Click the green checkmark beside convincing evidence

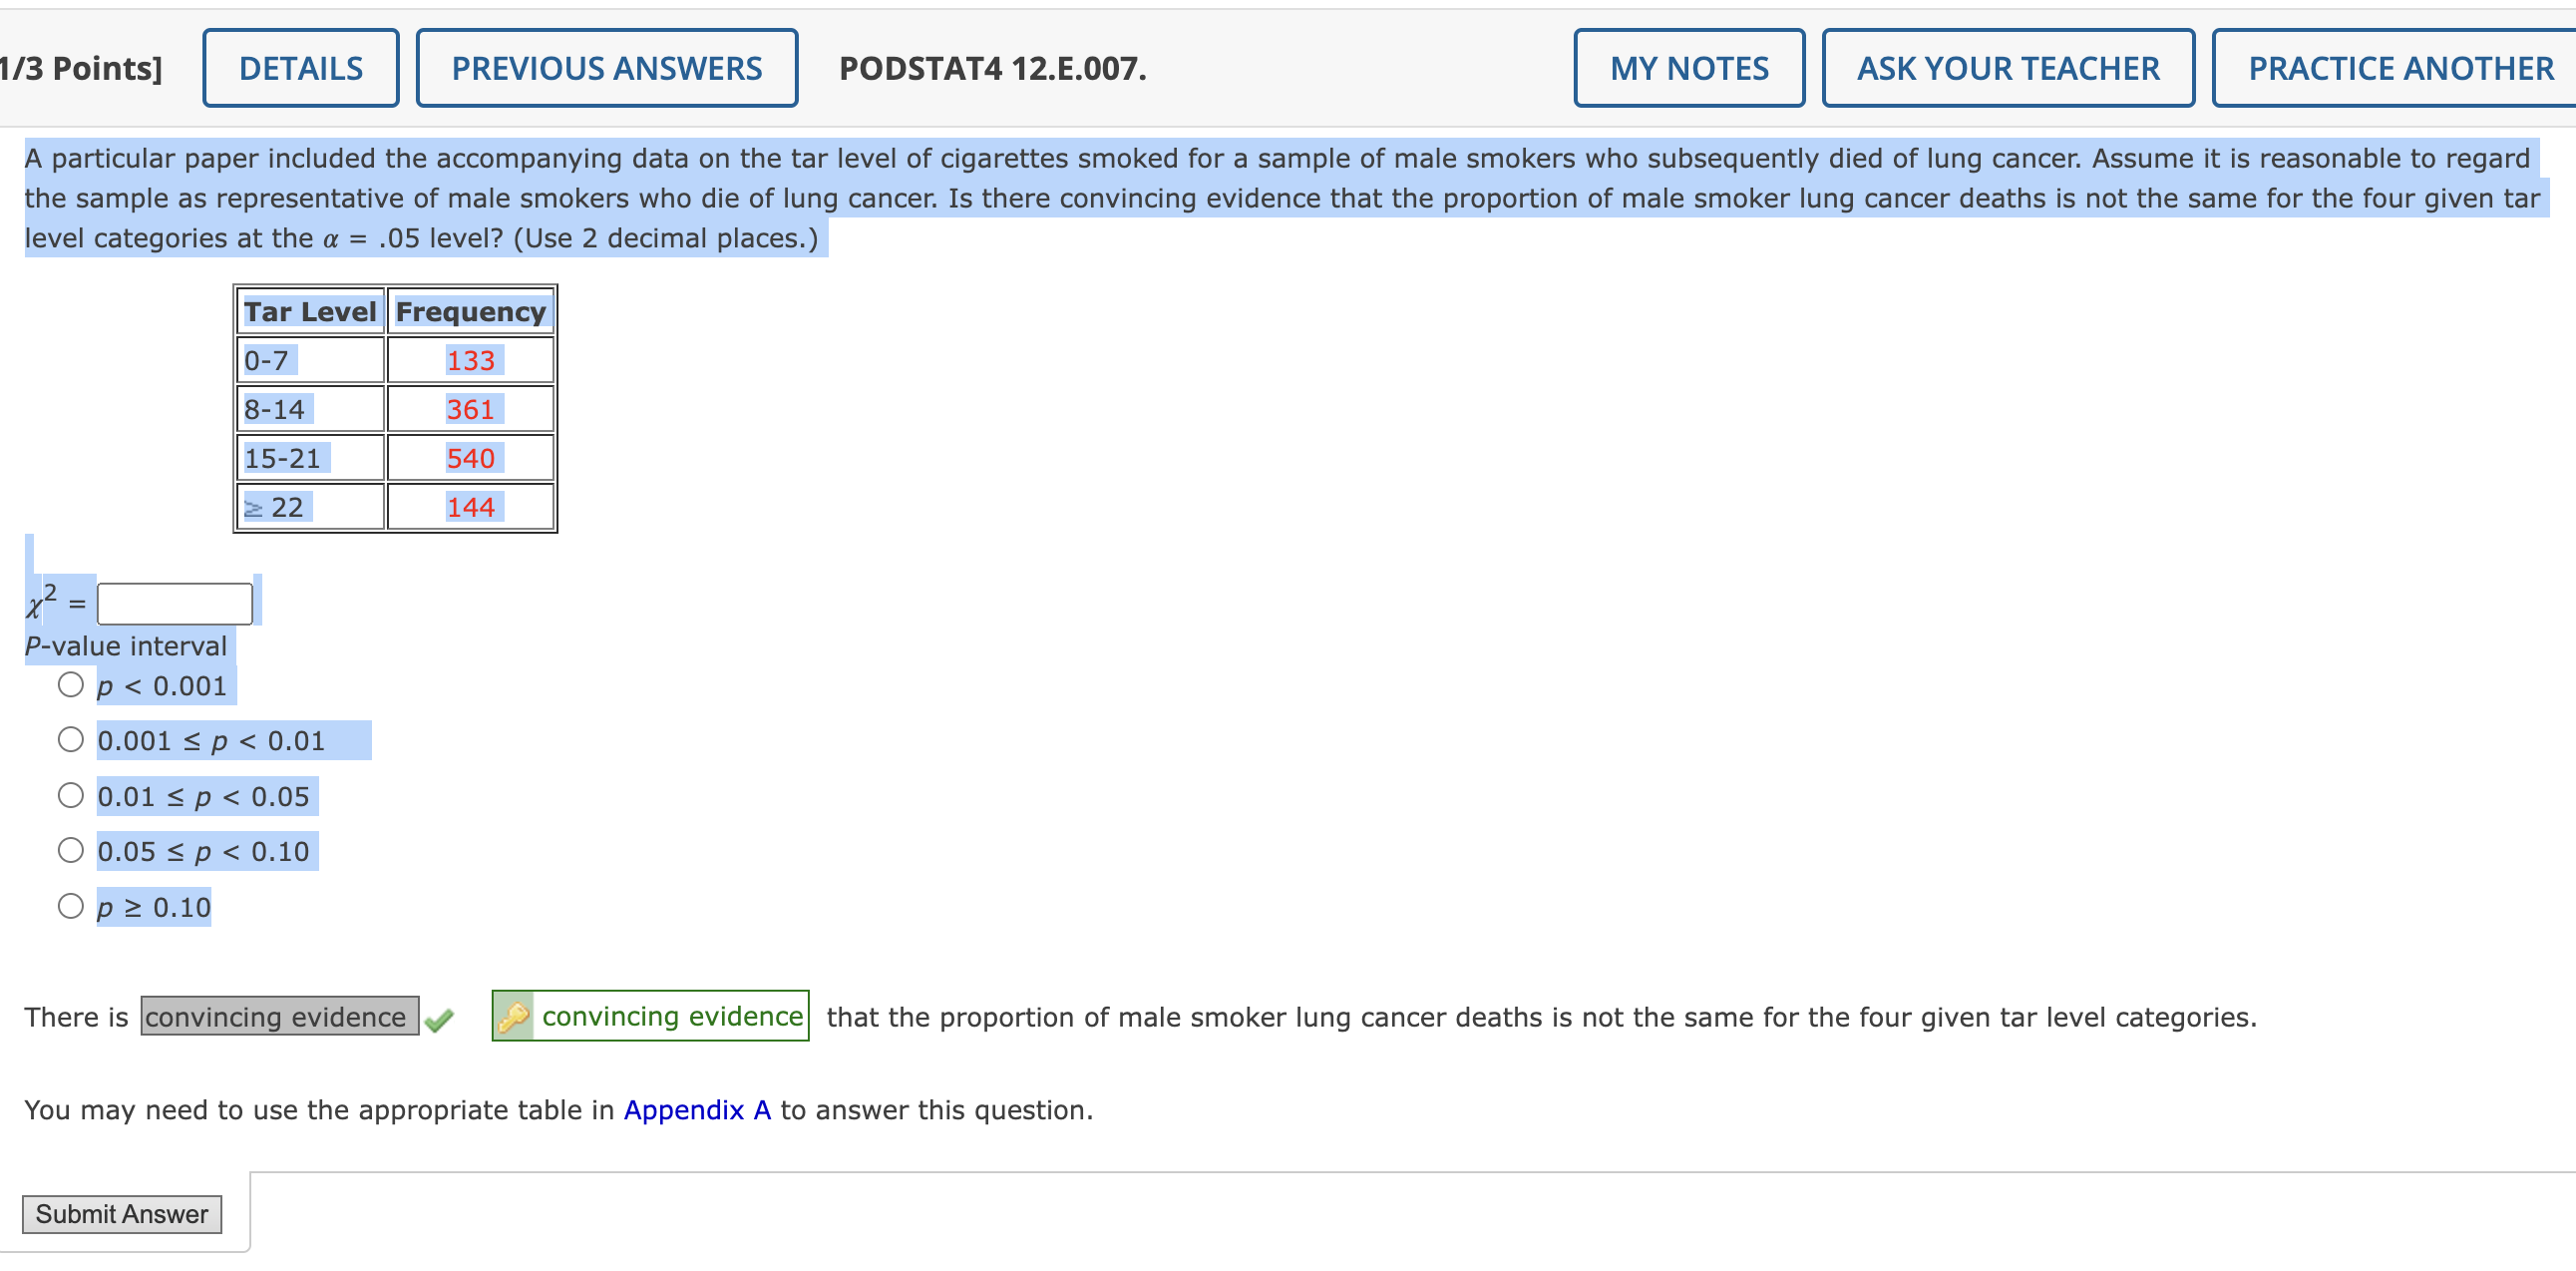point(440,1017)
